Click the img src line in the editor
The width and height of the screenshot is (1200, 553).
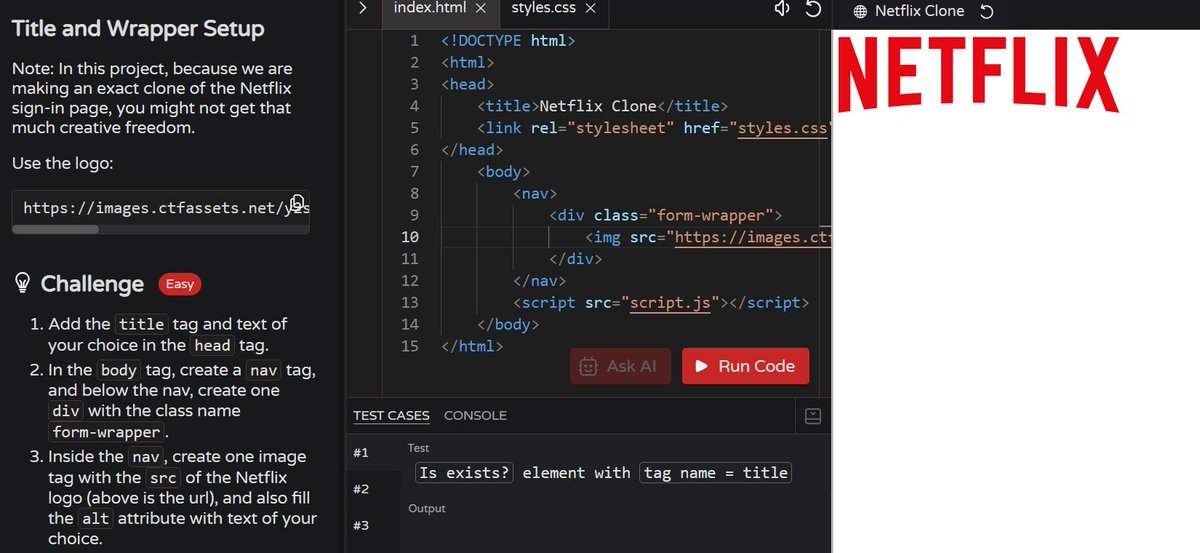(707, 237)
